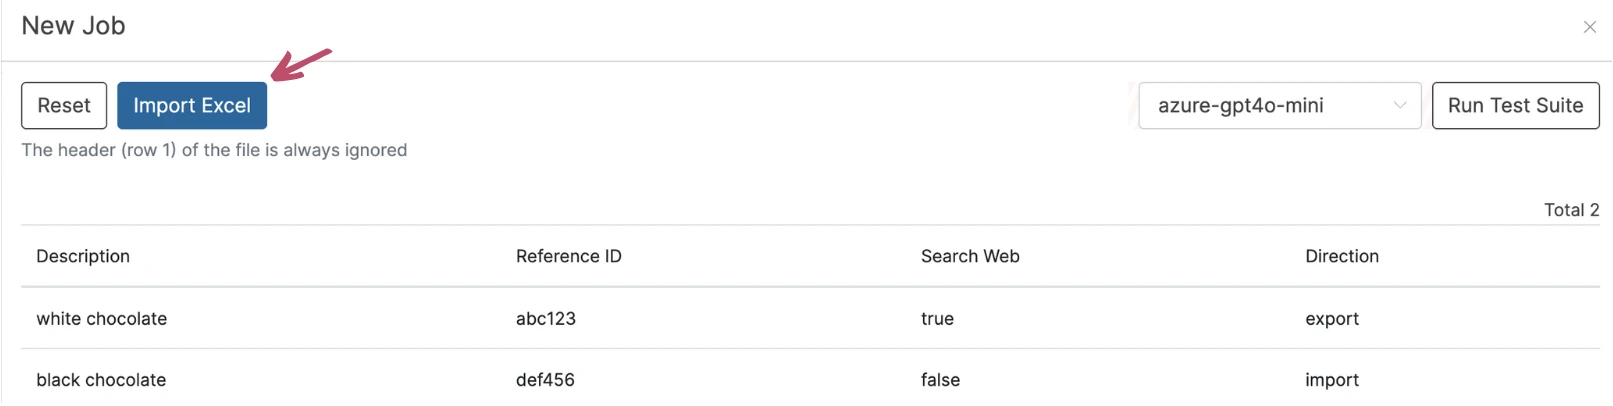Click the Reference ID column header

(568, 256)
